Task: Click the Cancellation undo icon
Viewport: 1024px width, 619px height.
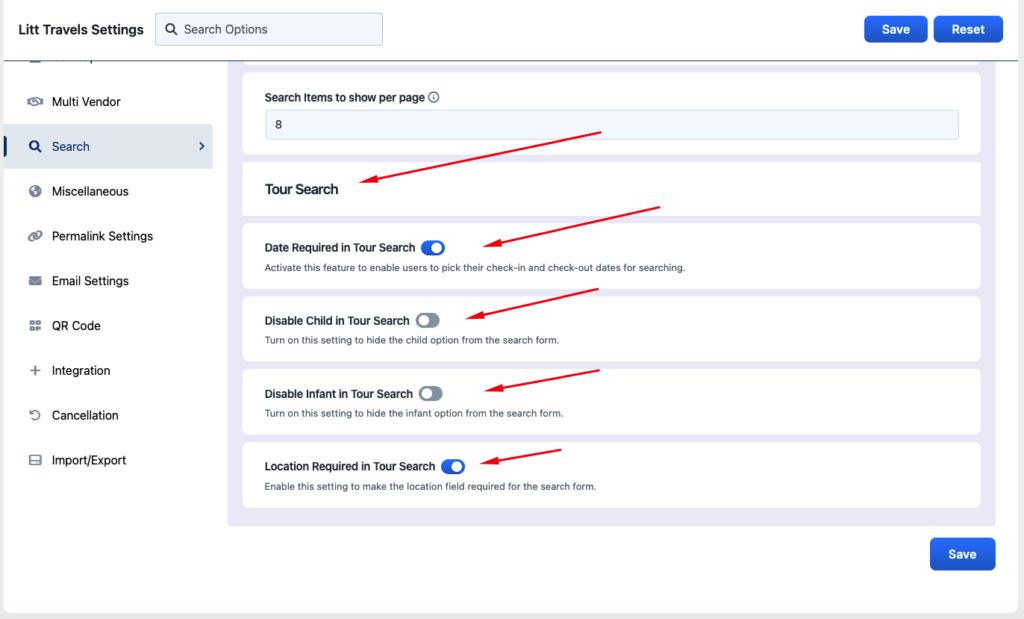Action: [35, 415]
